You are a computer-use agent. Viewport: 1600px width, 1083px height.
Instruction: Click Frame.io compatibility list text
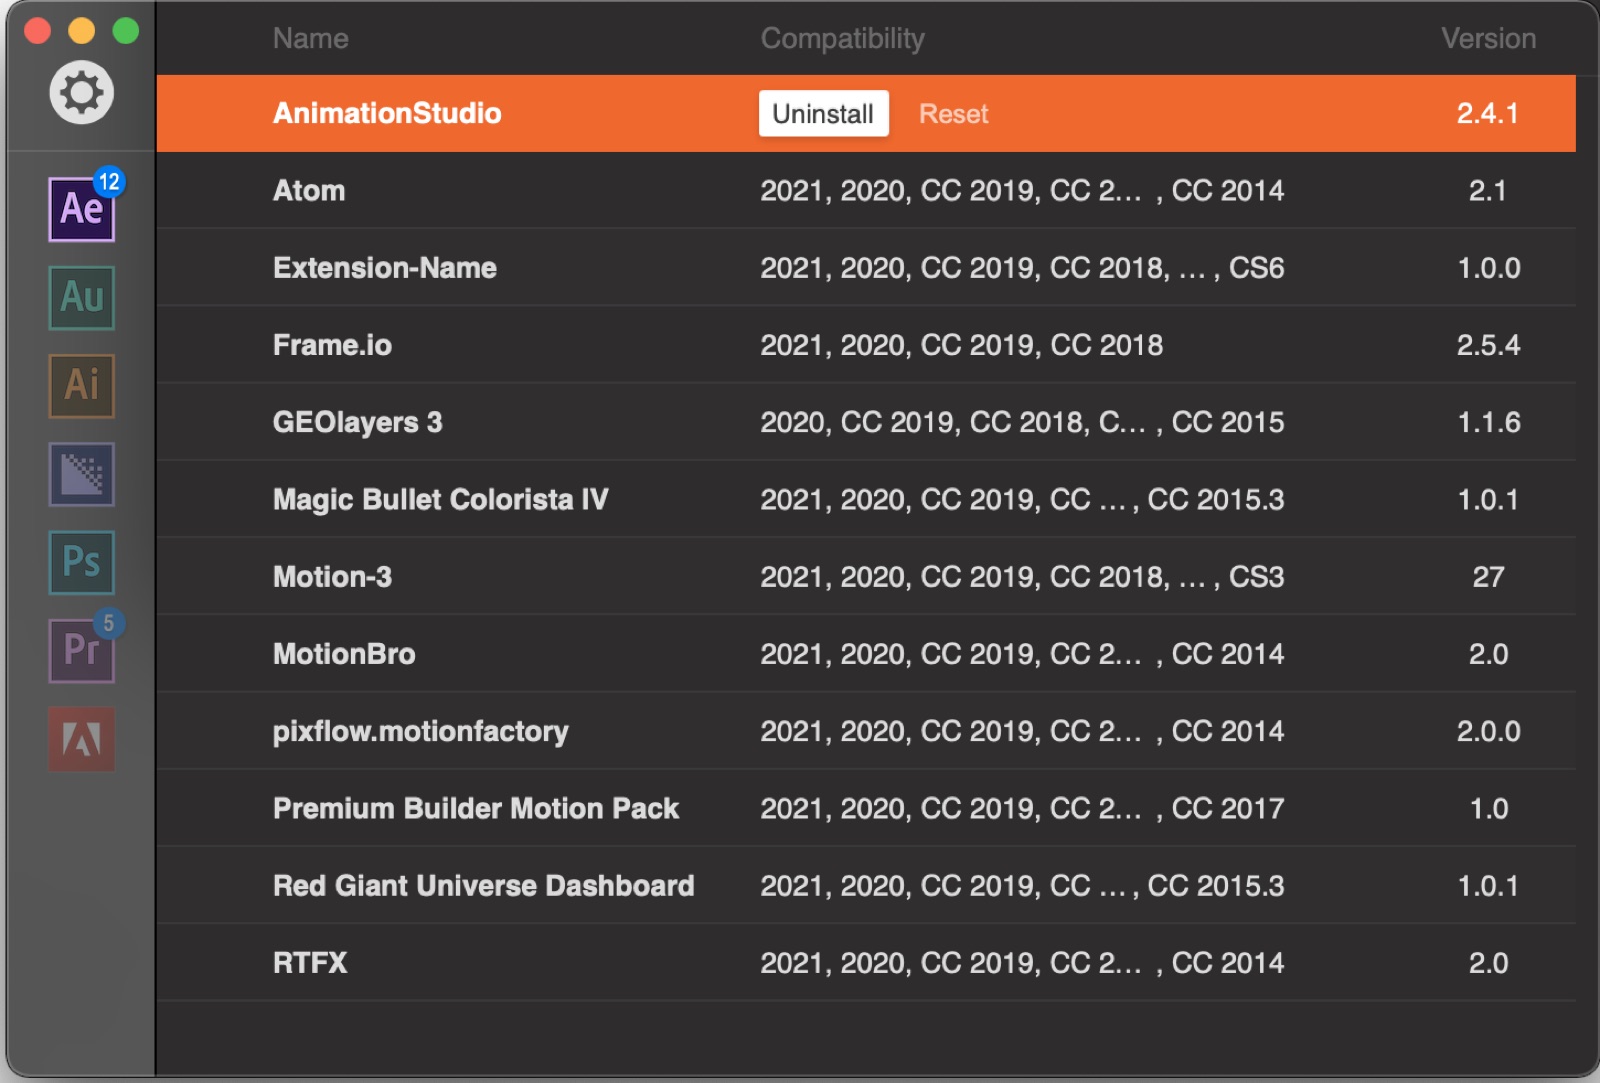(961, 345)
